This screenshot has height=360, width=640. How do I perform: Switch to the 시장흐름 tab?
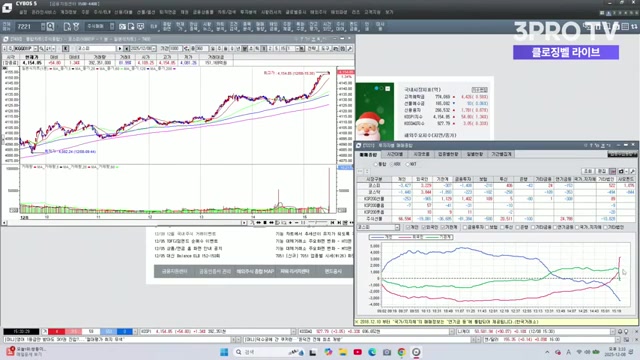pyautogui.click(x=421, y=154)
